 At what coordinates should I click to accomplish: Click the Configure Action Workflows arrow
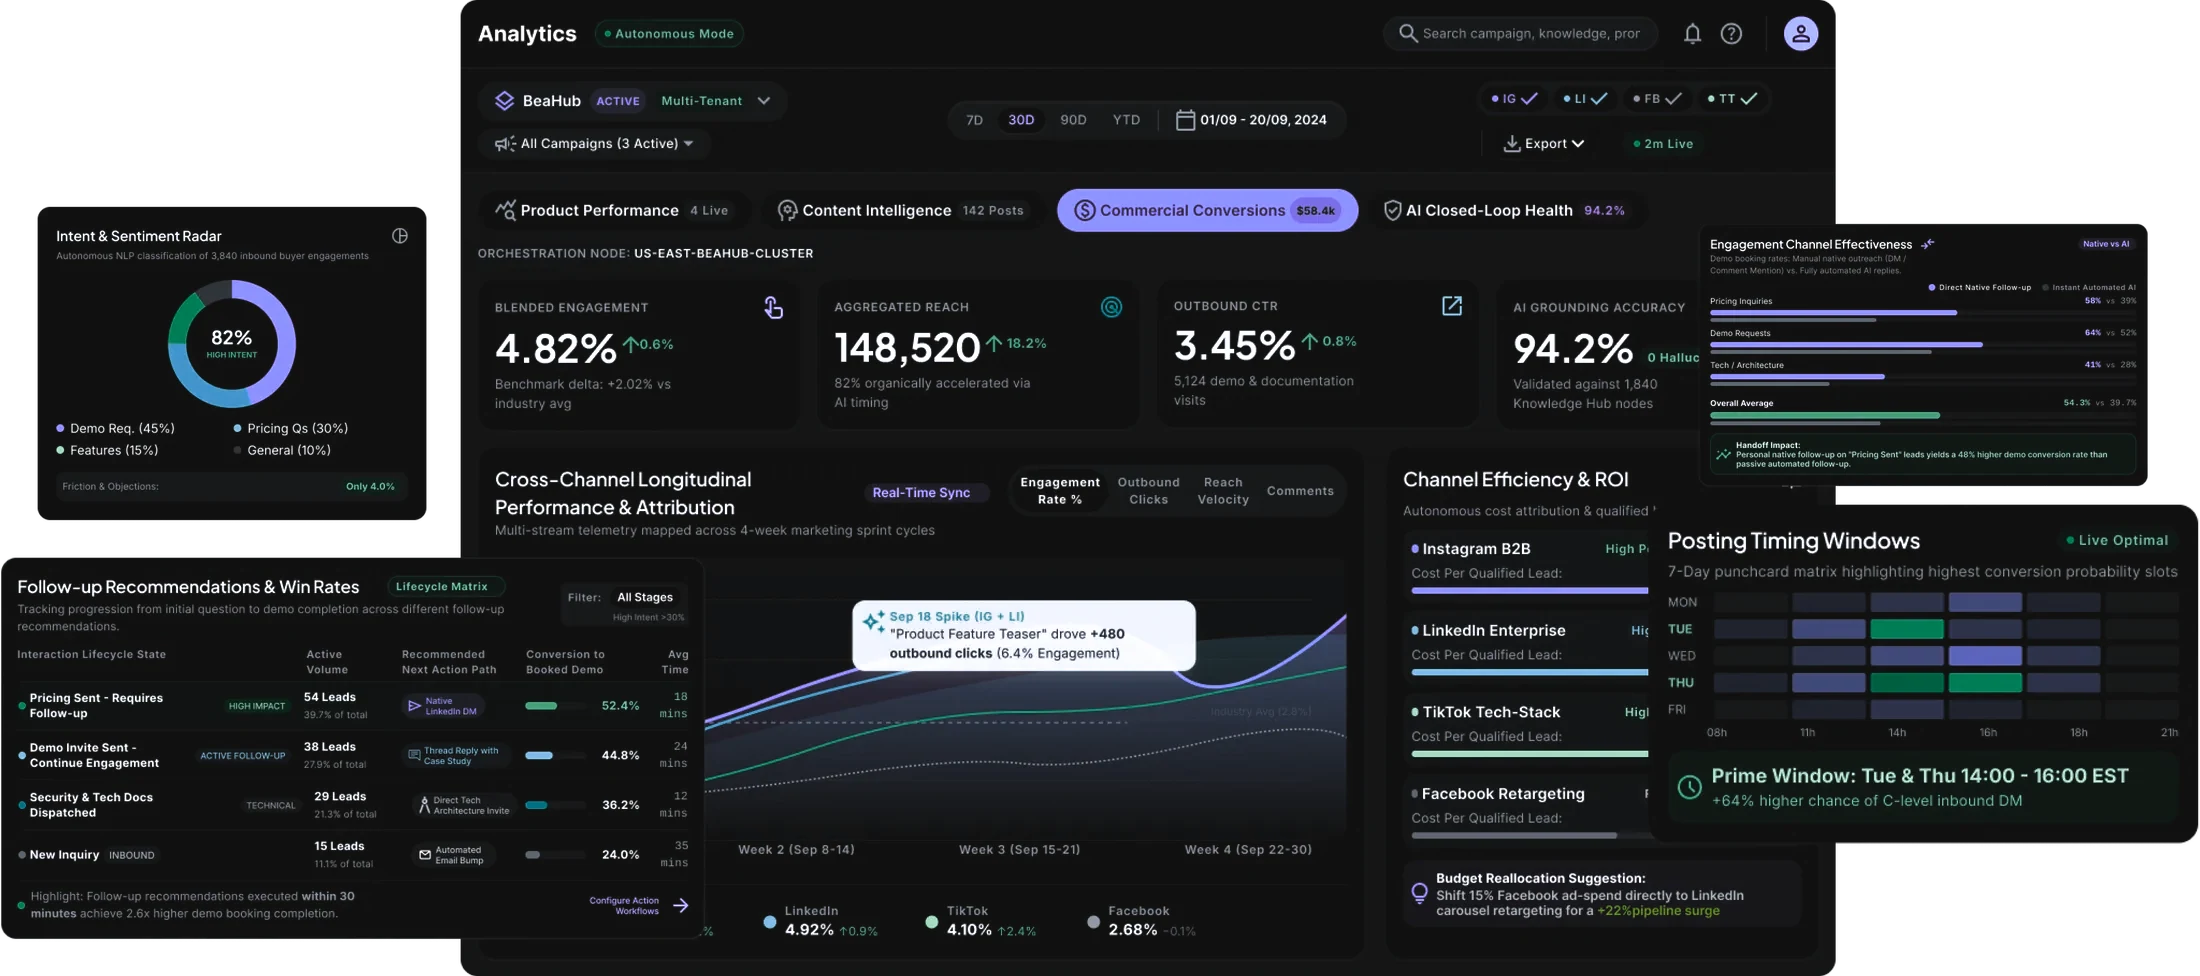(681, 905)
